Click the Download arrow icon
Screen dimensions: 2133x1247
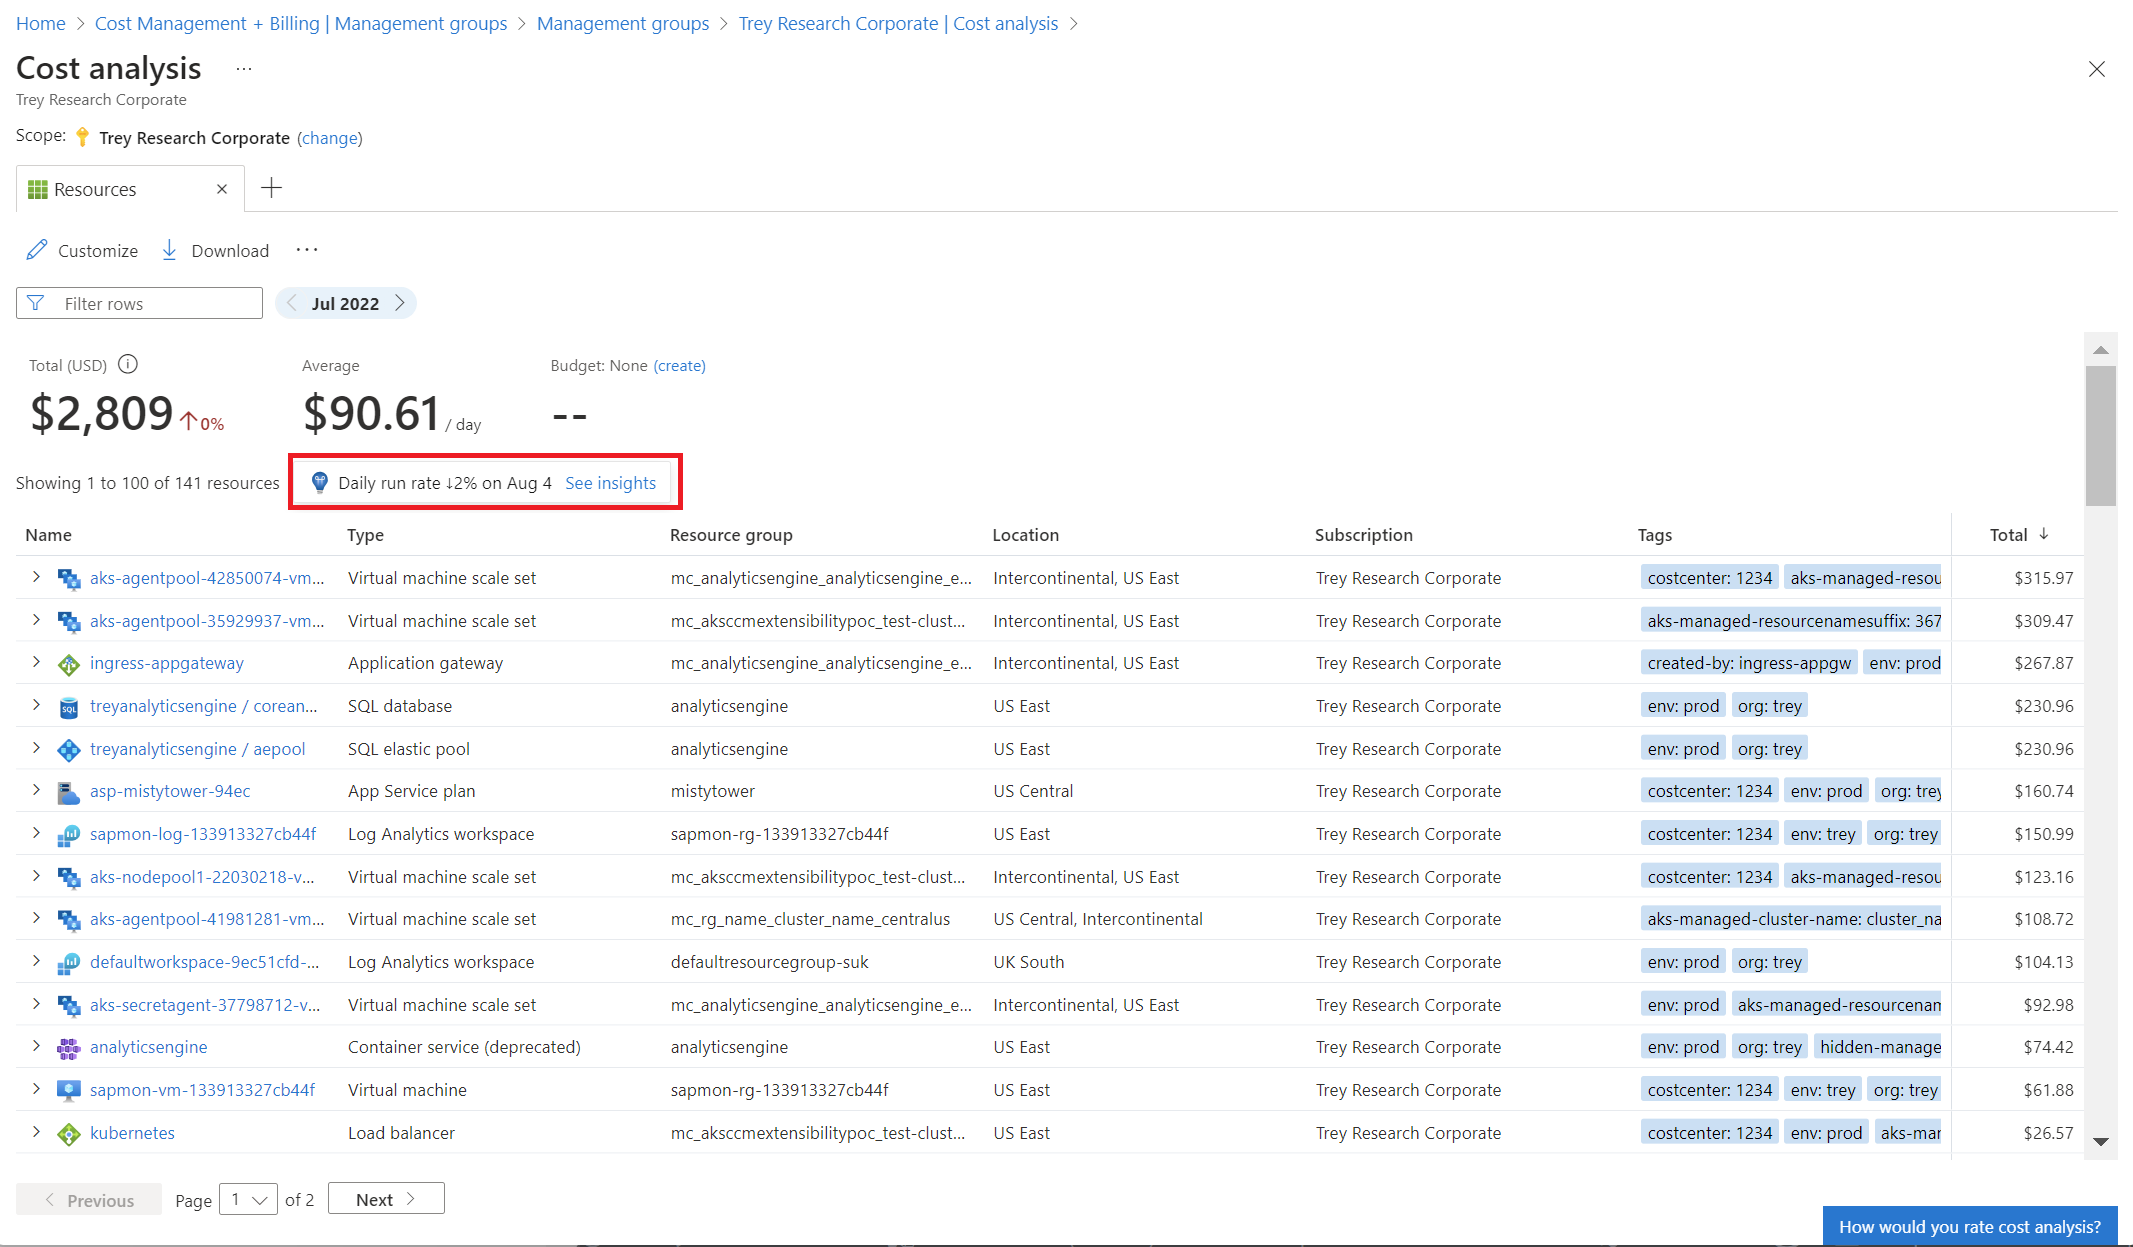tap(169, 250)
